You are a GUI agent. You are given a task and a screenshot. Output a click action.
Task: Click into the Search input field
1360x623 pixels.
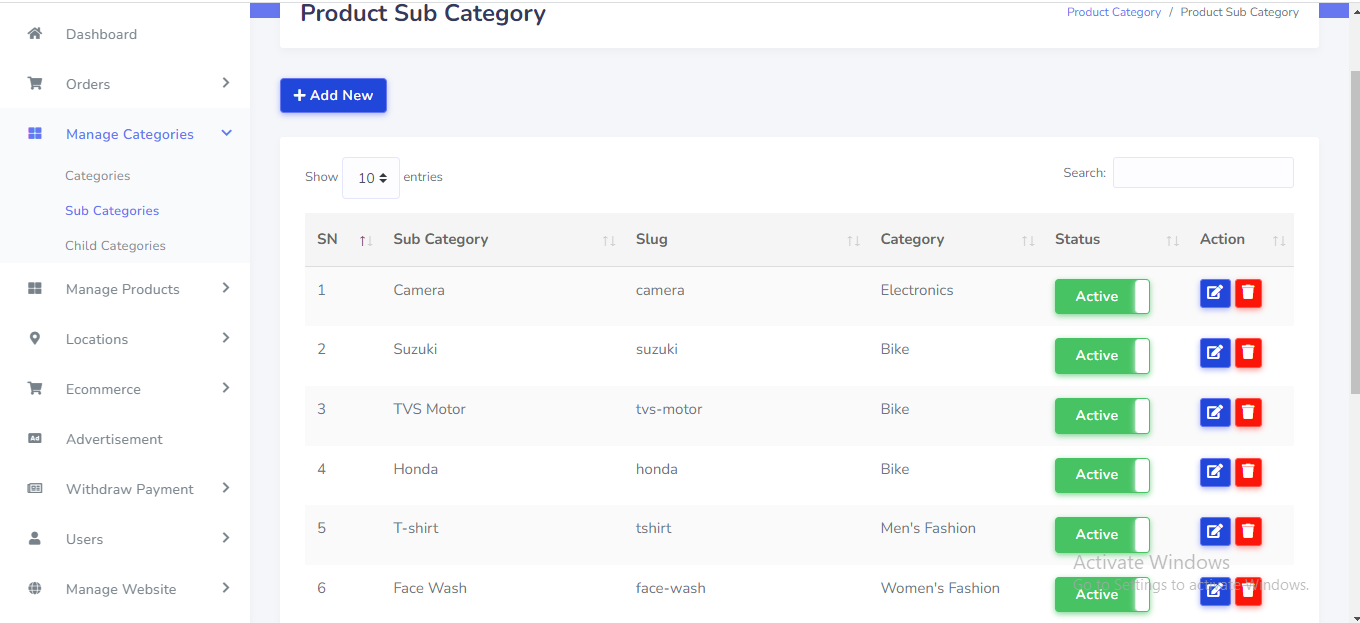(x=1203, y=173)
